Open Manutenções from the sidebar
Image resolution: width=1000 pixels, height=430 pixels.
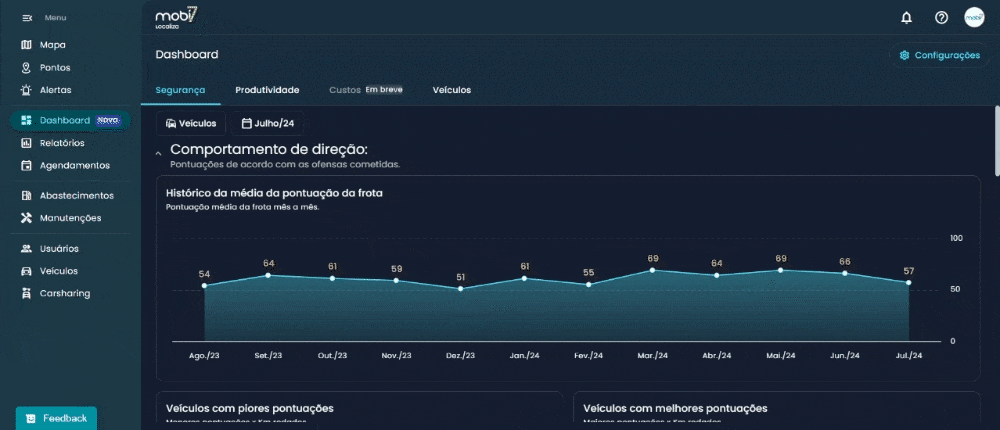70,218
